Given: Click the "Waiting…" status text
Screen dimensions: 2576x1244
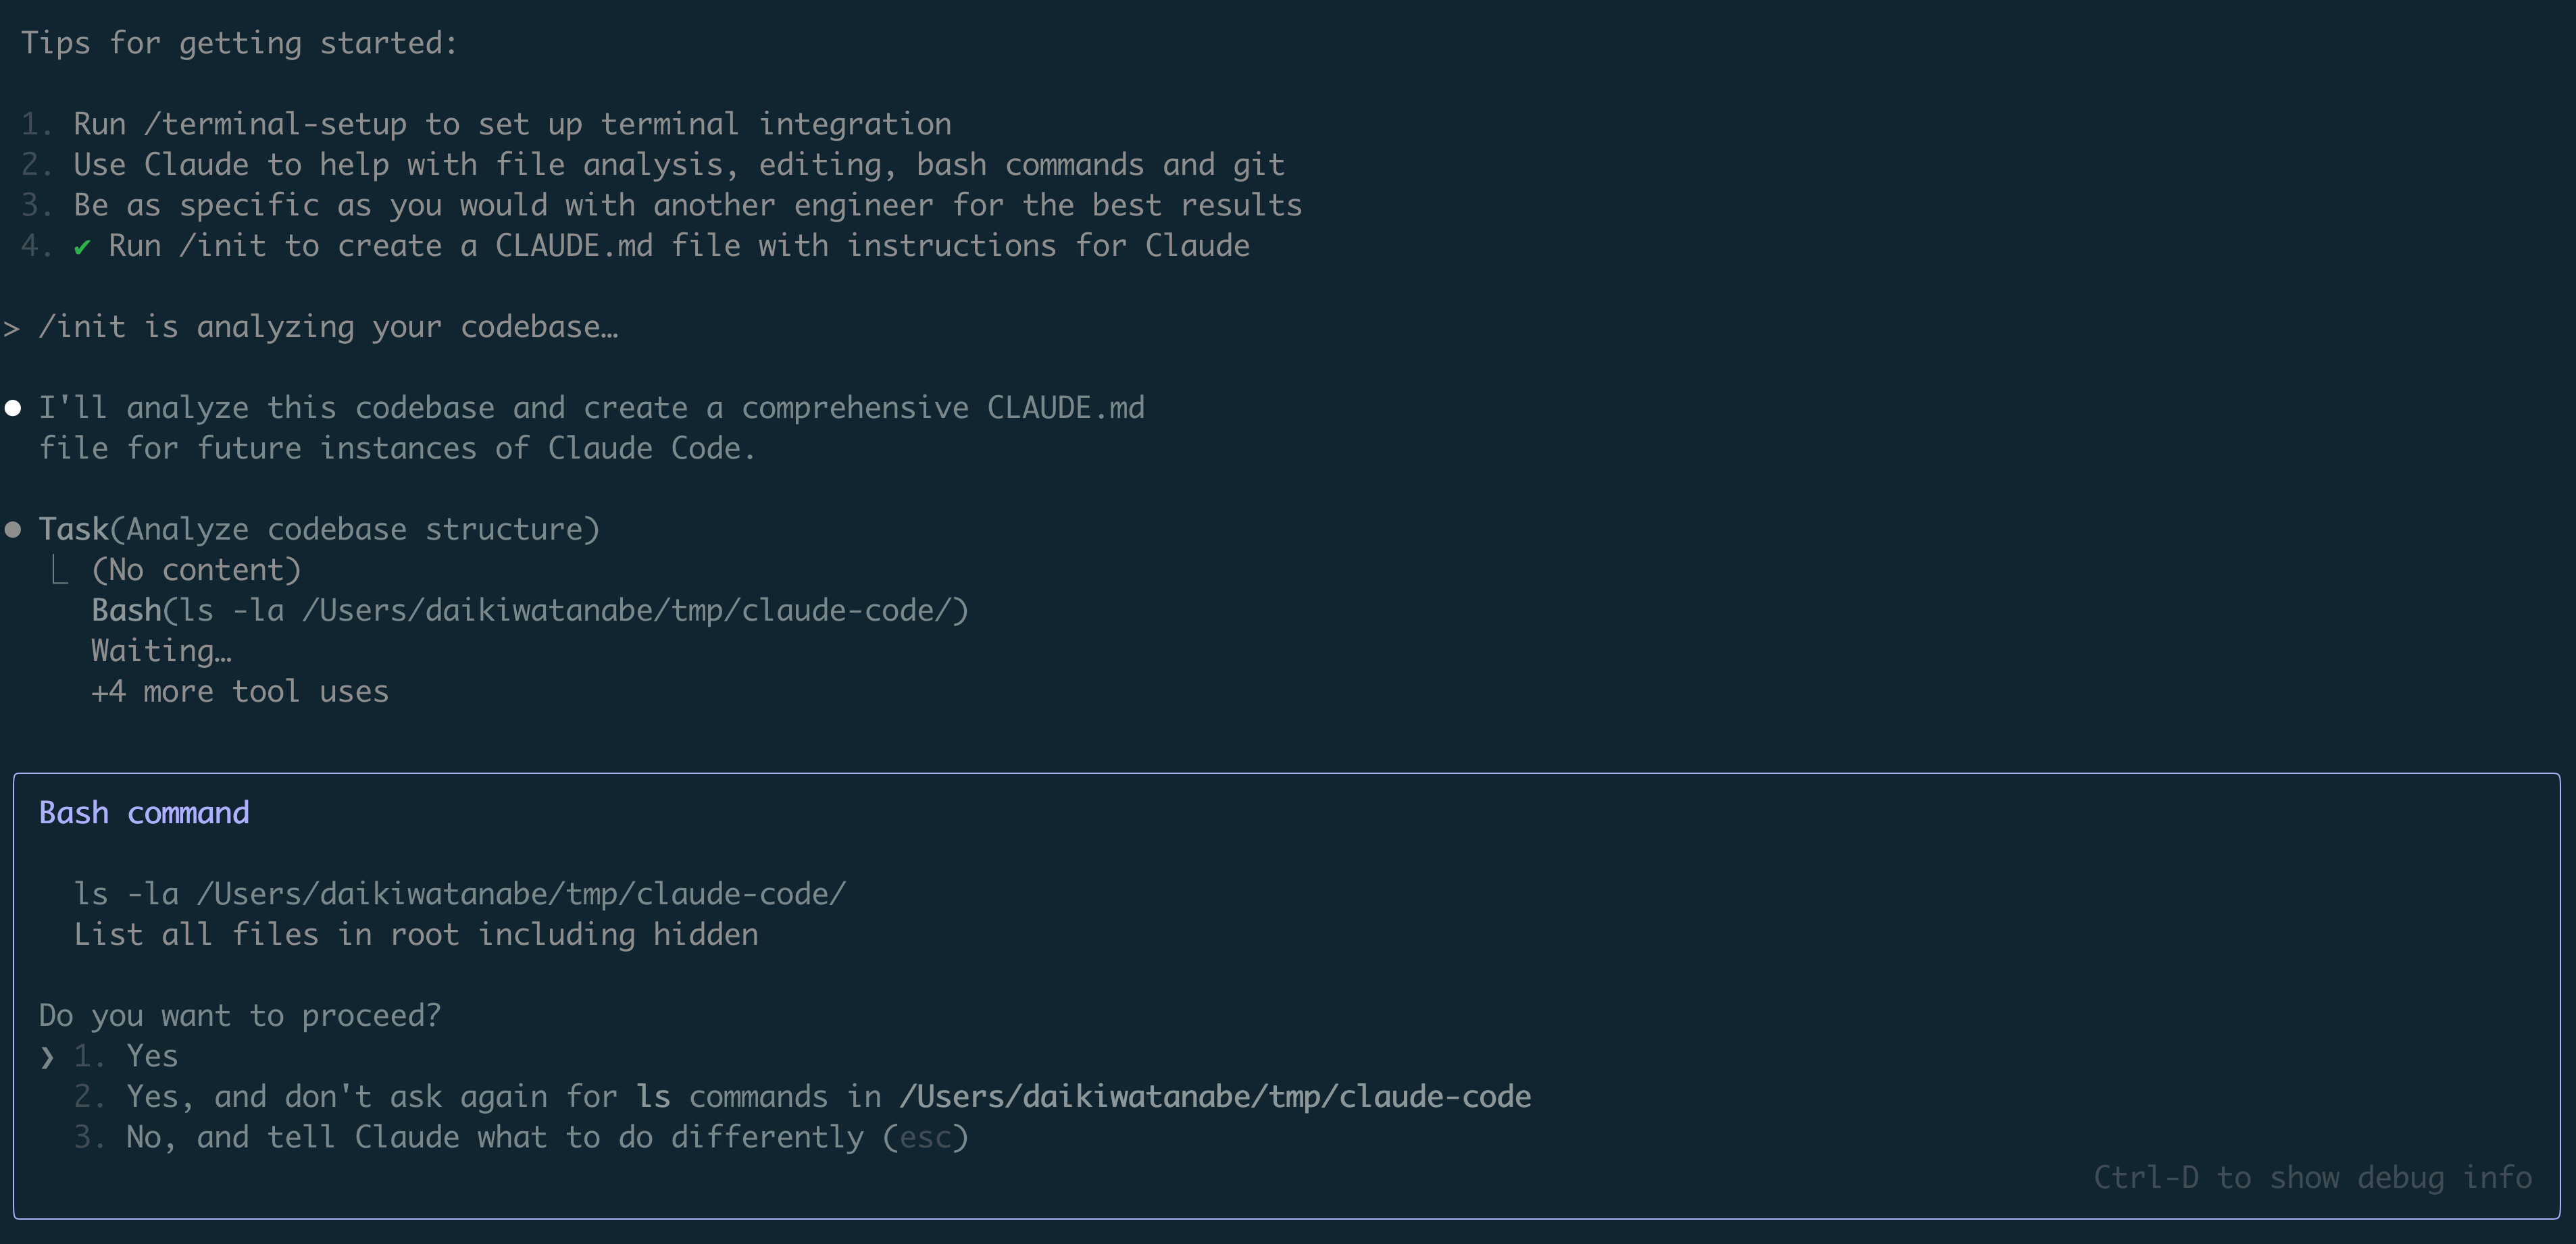Looking at the screenshot, I should point(161,651).
